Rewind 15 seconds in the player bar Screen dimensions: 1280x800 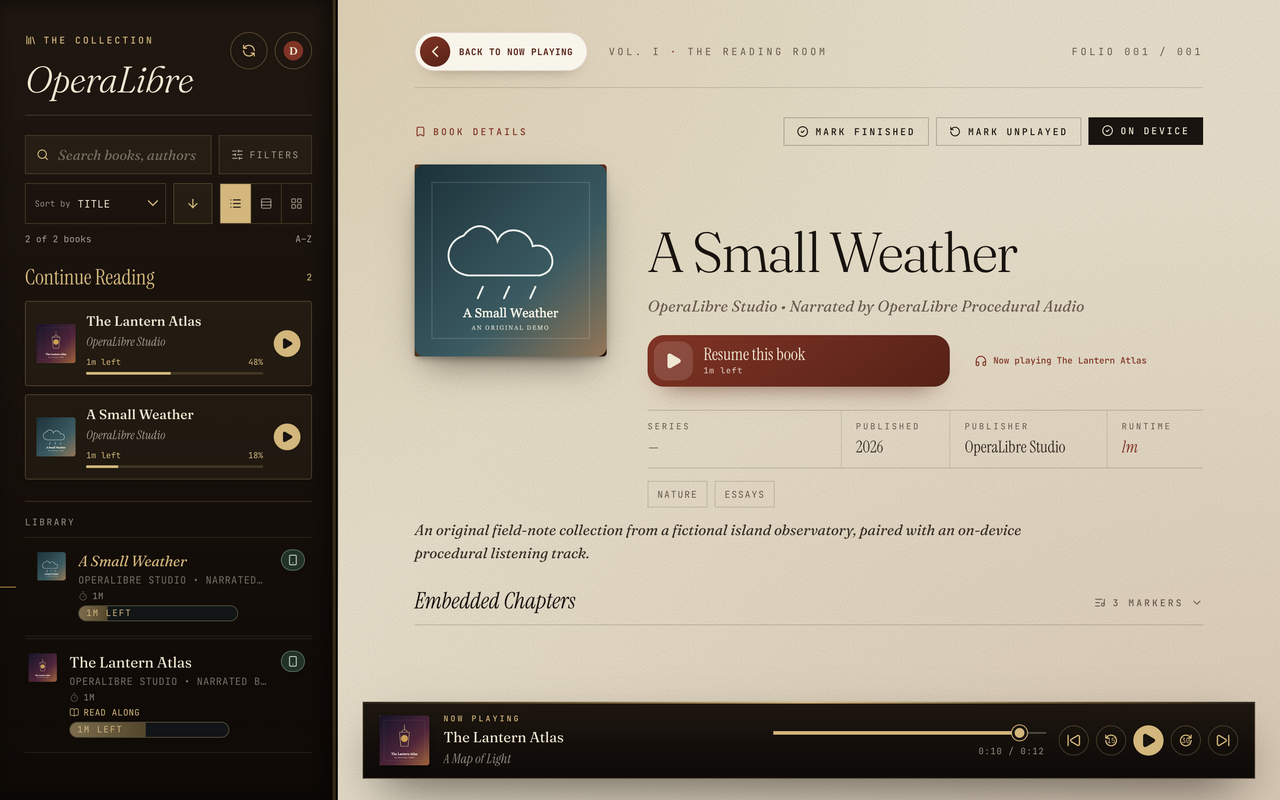pyautogui.click(x=1111, y=740)
